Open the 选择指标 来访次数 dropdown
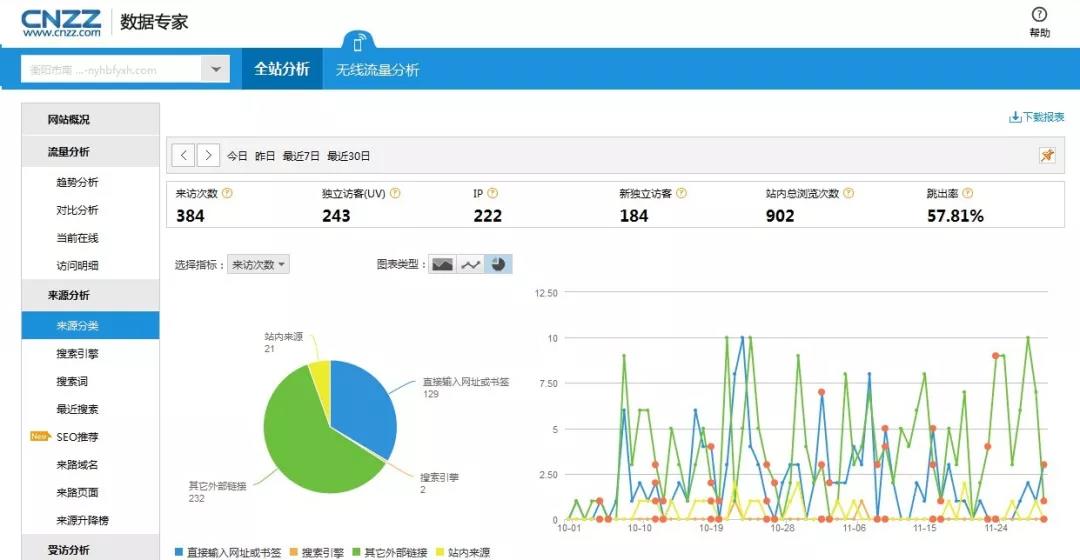Screen dimensions: 1080x560 (x=259, y=265)
